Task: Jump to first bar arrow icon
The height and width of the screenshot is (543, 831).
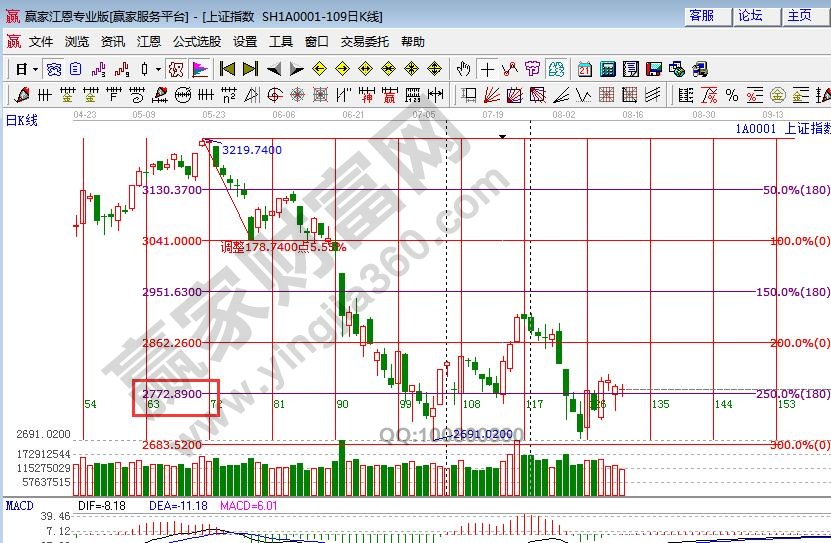Action: [x=227, y=69]
